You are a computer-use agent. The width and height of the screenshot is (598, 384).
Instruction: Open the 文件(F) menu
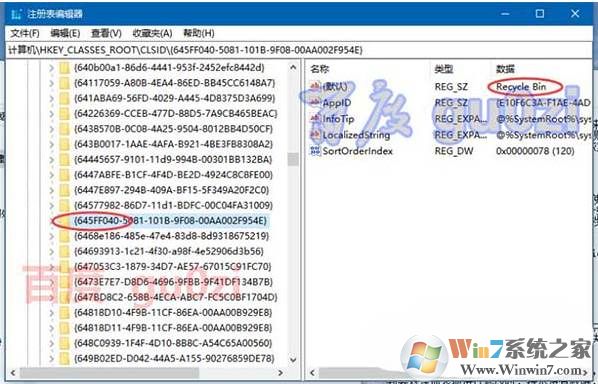coord(25,34)
